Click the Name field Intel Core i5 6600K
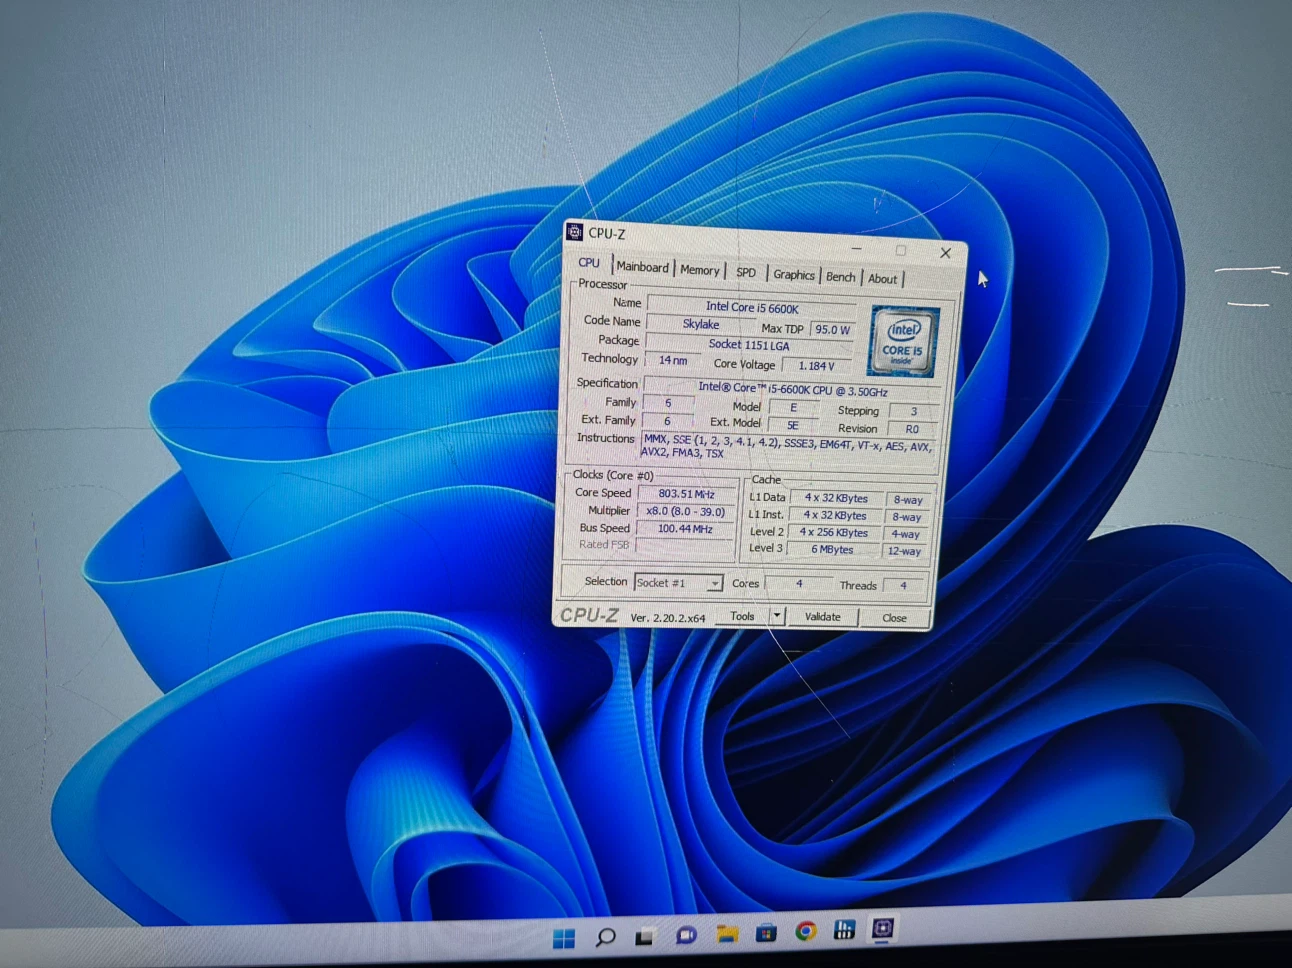Viewport: 1292px width, 968px height. tap(752, 307)
